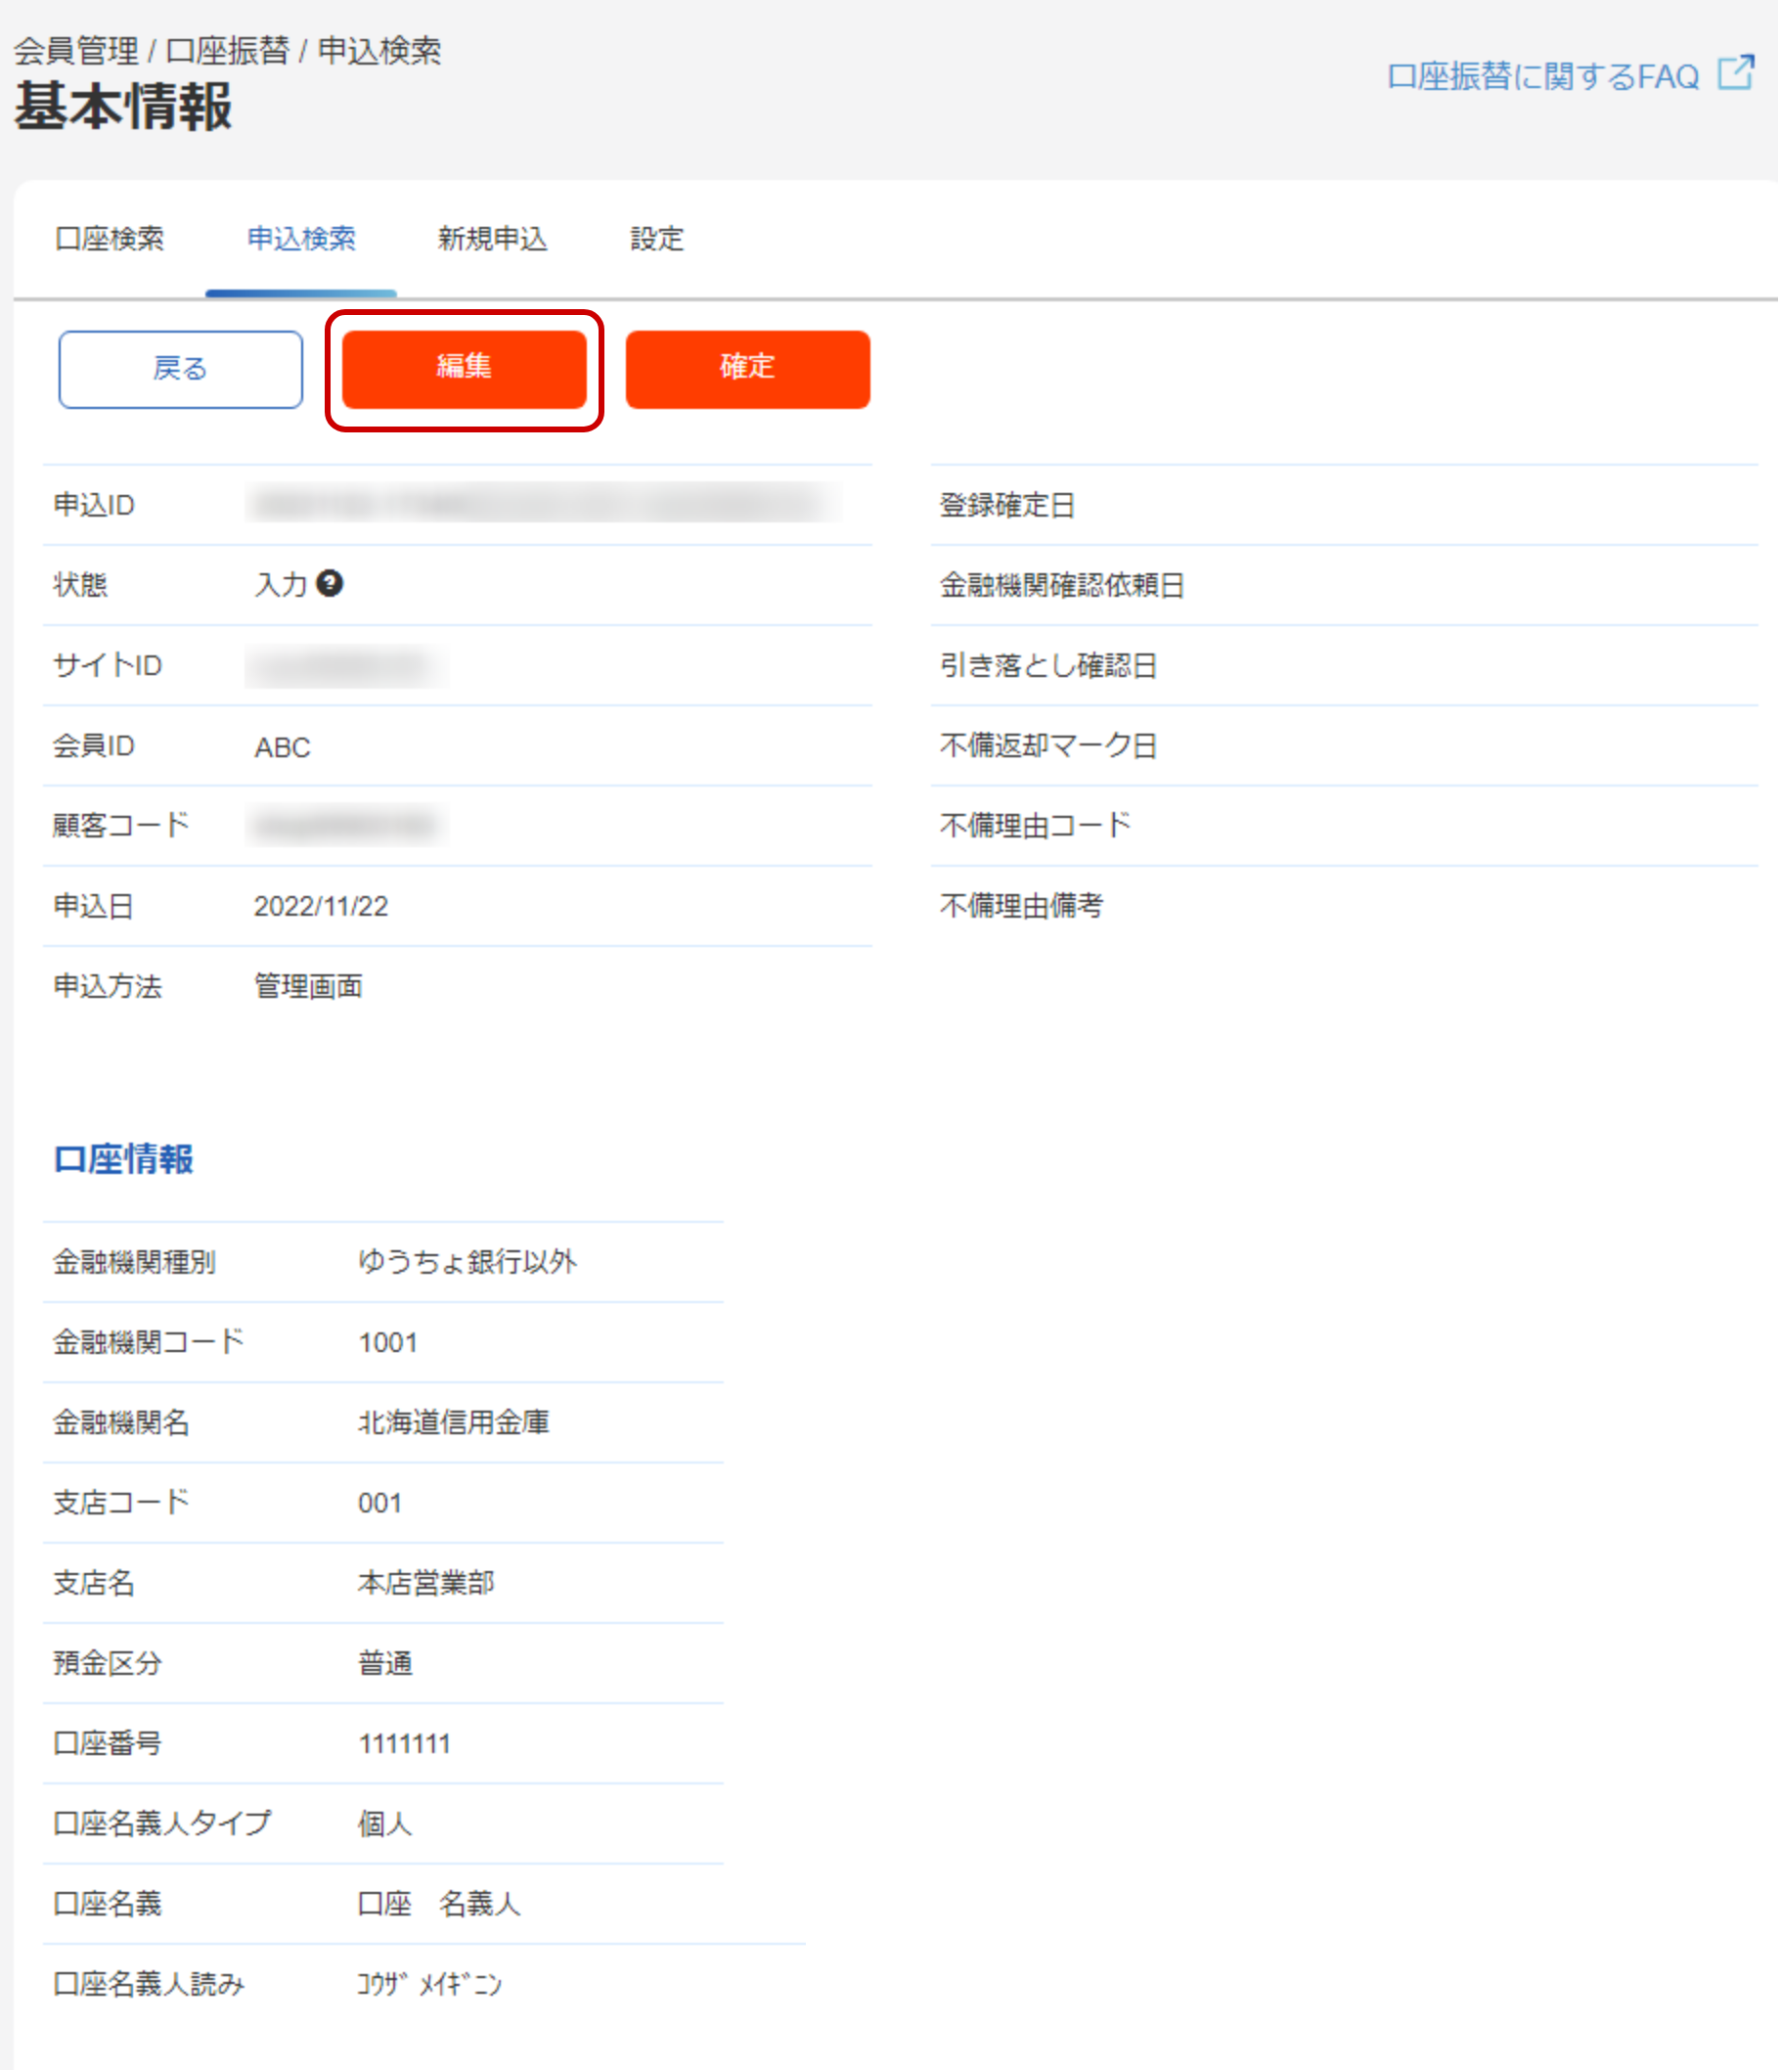The image size is (1780, 2072).
Task: Click the 口座情報 section heading
Action: (x=124, y=1160)
